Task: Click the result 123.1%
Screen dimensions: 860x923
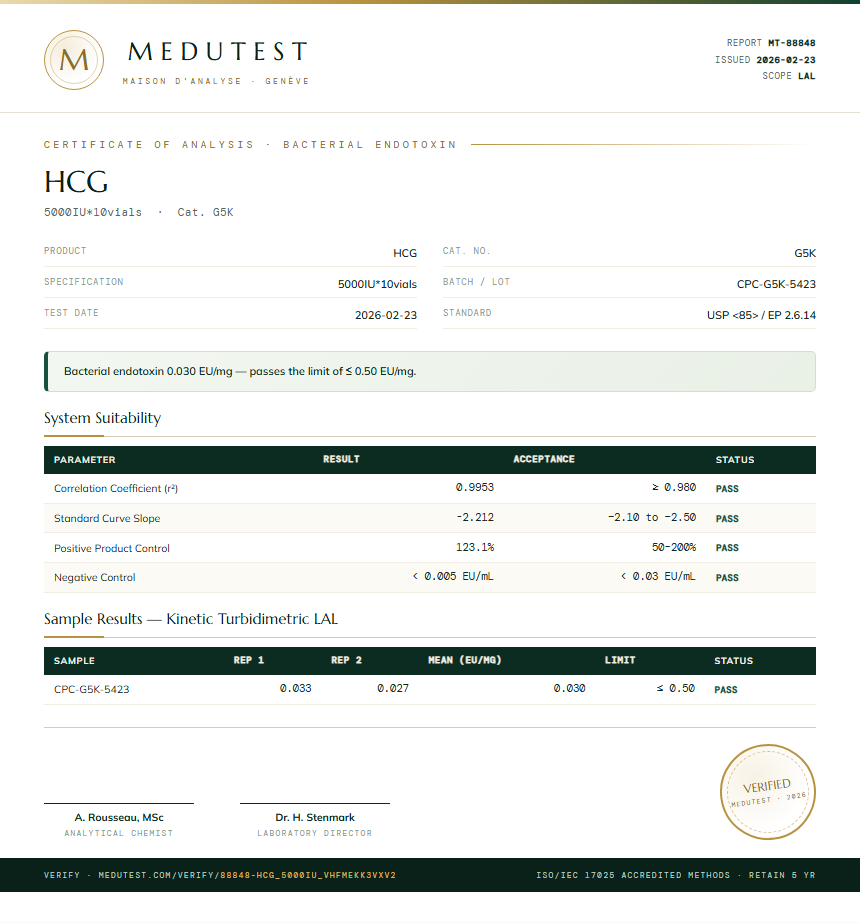Action: pyautogui.click(x=475, y=547)
